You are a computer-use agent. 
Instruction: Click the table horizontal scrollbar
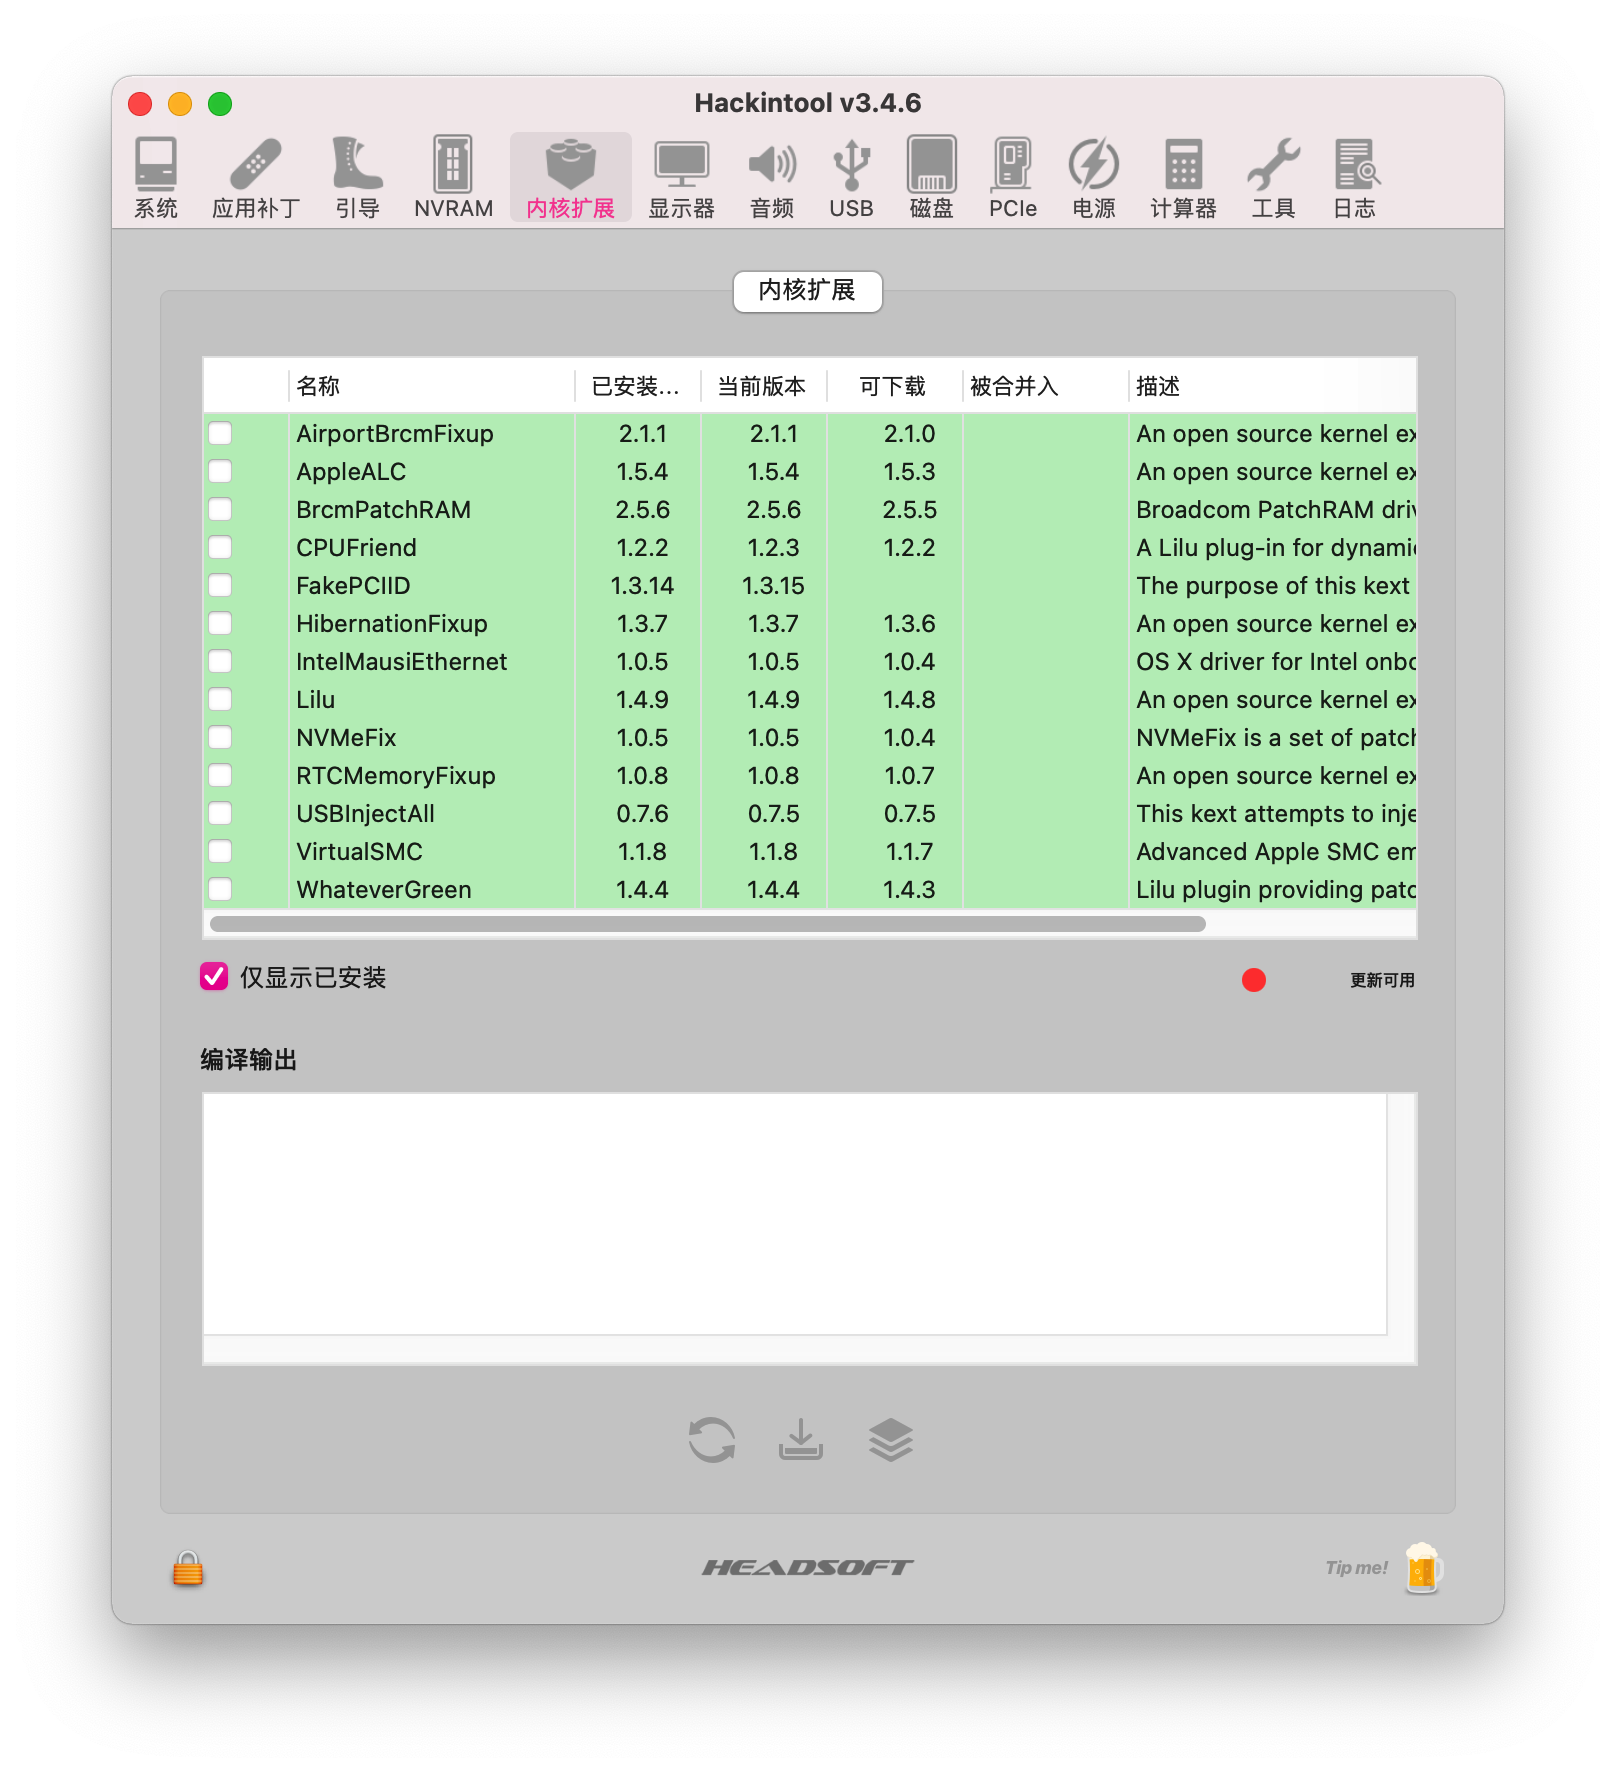[708, 923]
